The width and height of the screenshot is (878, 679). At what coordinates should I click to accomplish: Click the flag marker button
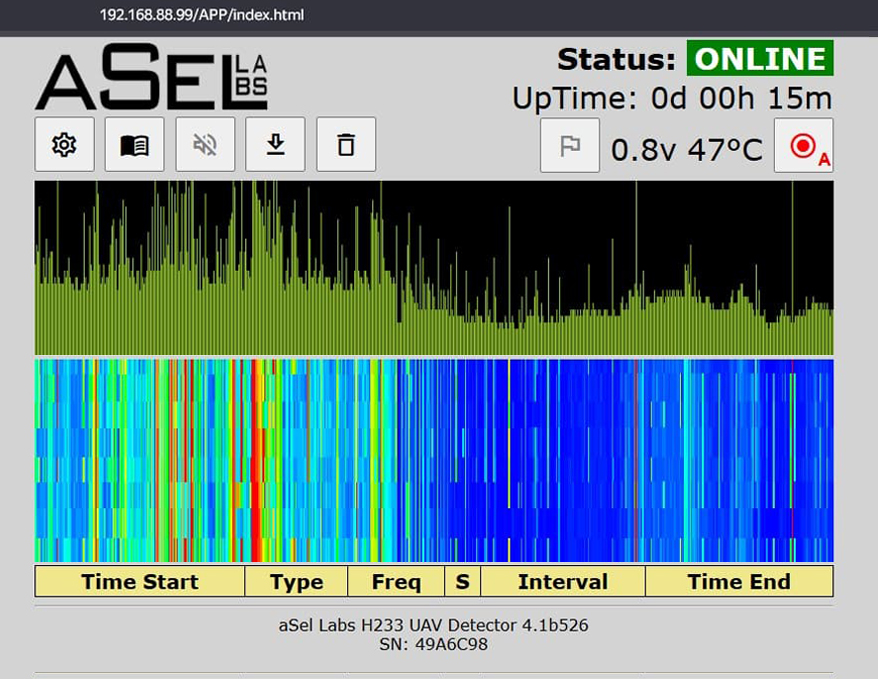(x=570, y=146)
